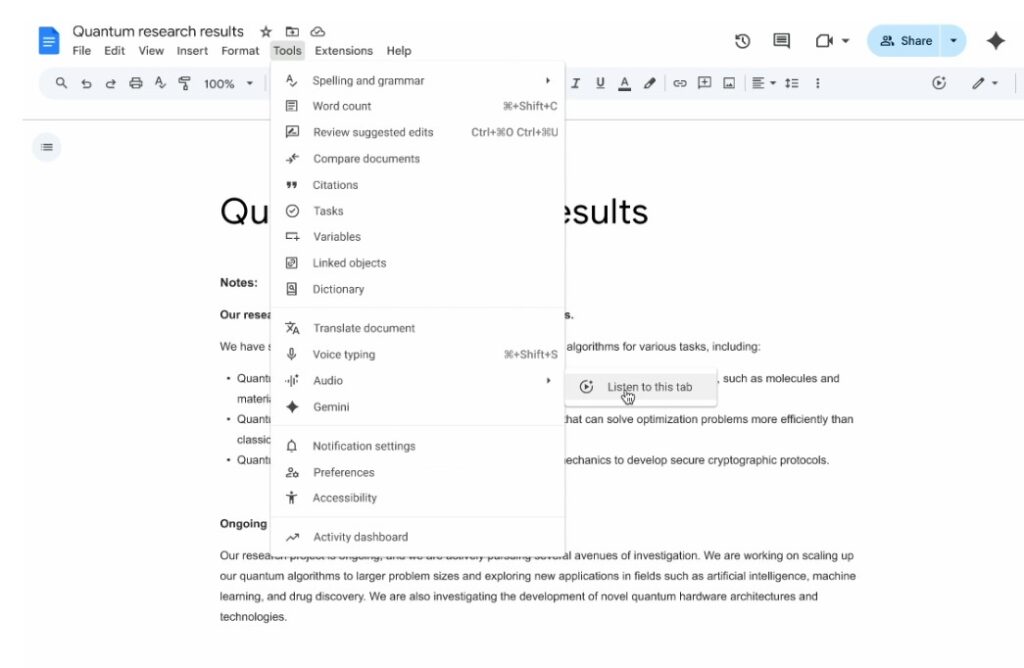Open the text color picker

pos(624,83)
